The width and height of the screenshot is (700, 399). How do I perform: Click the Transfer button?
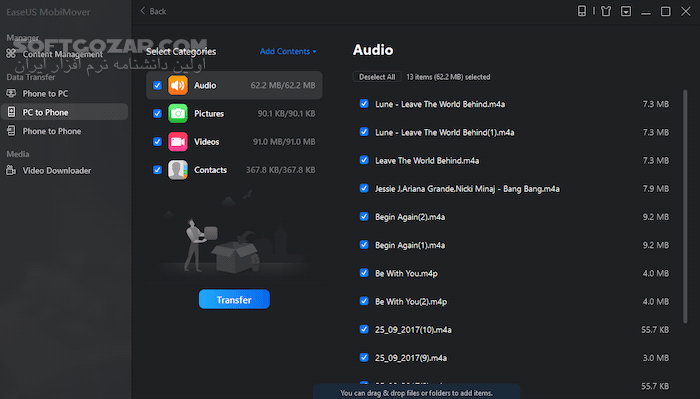click(234, 299)
